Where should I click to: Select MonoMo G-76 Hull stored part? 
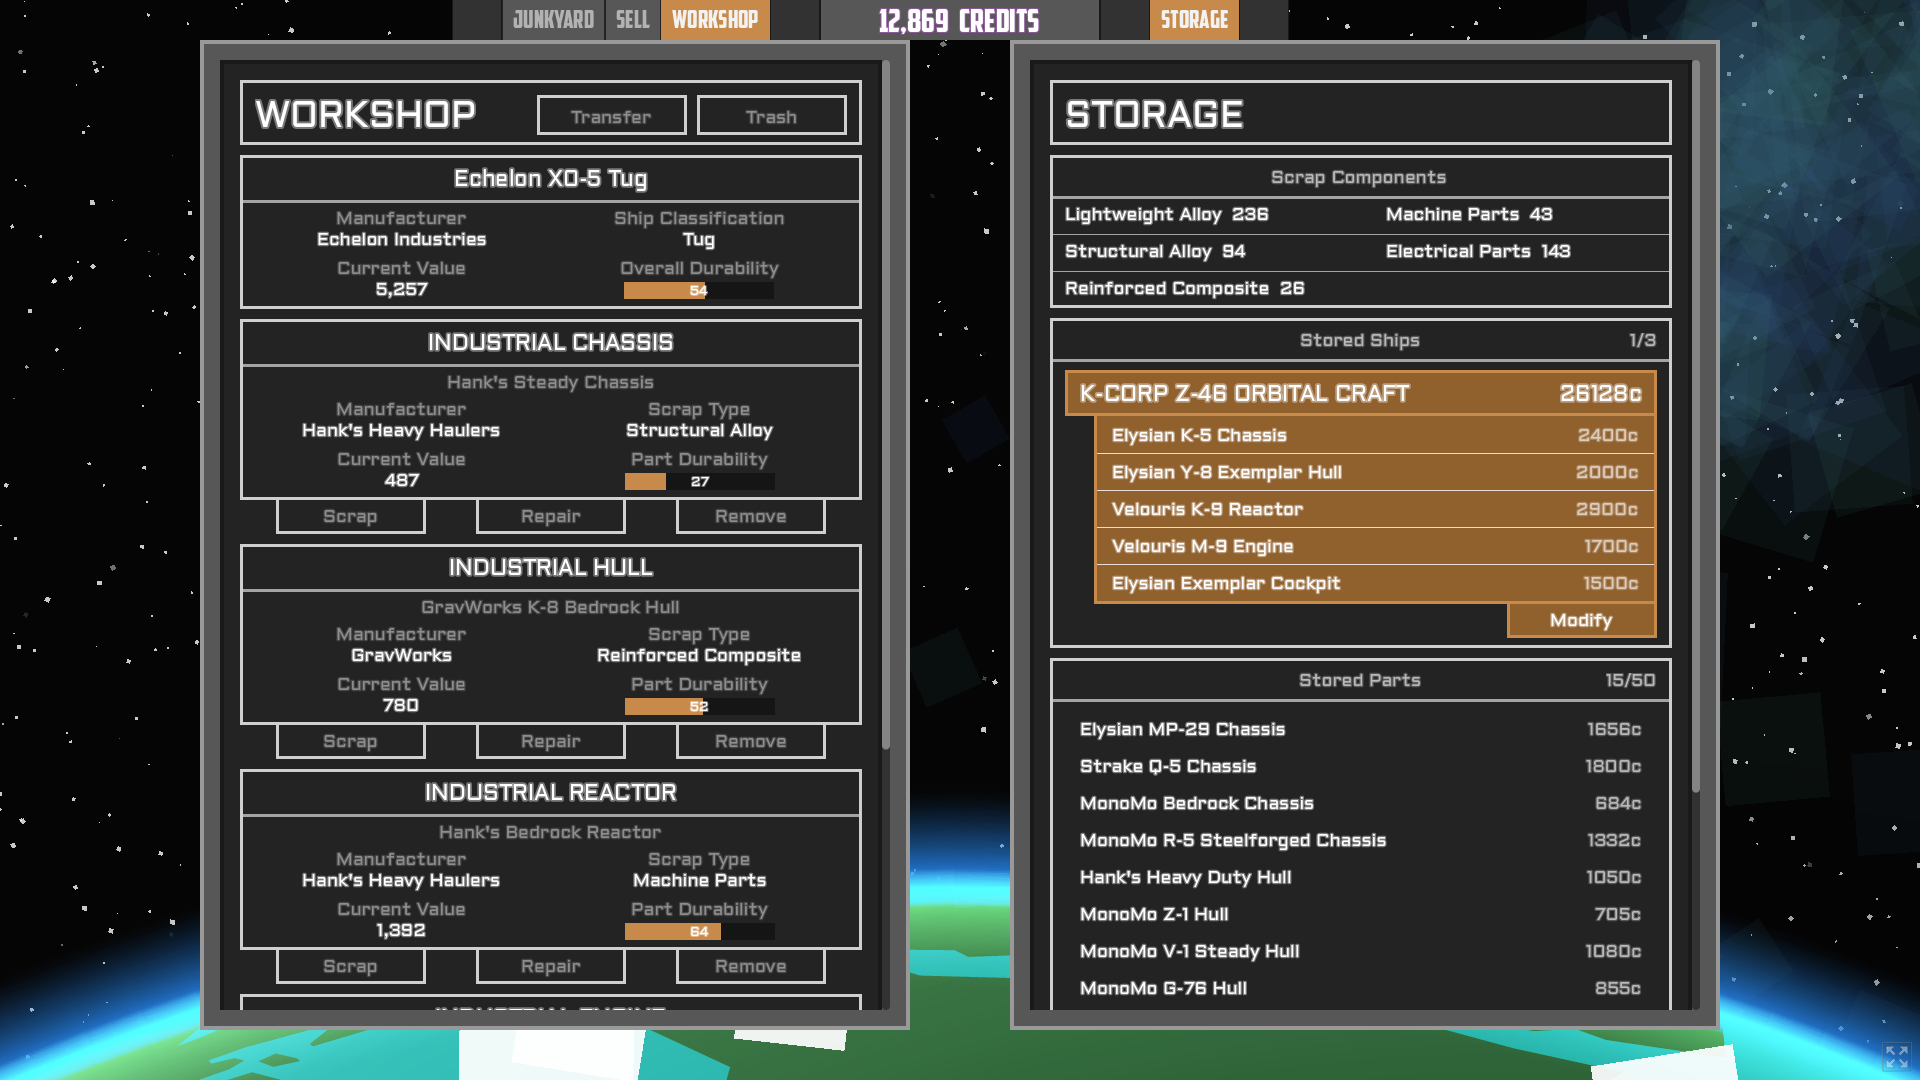1360,988
